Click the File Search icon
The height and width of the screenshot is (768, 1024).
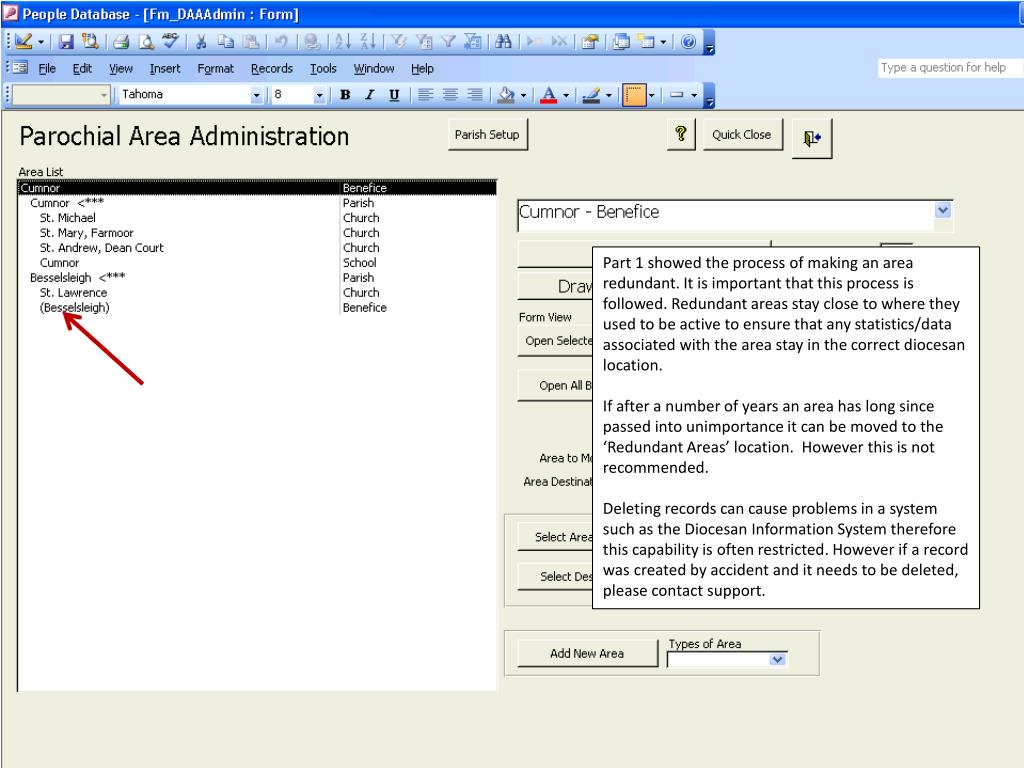(x=89, y=42)
